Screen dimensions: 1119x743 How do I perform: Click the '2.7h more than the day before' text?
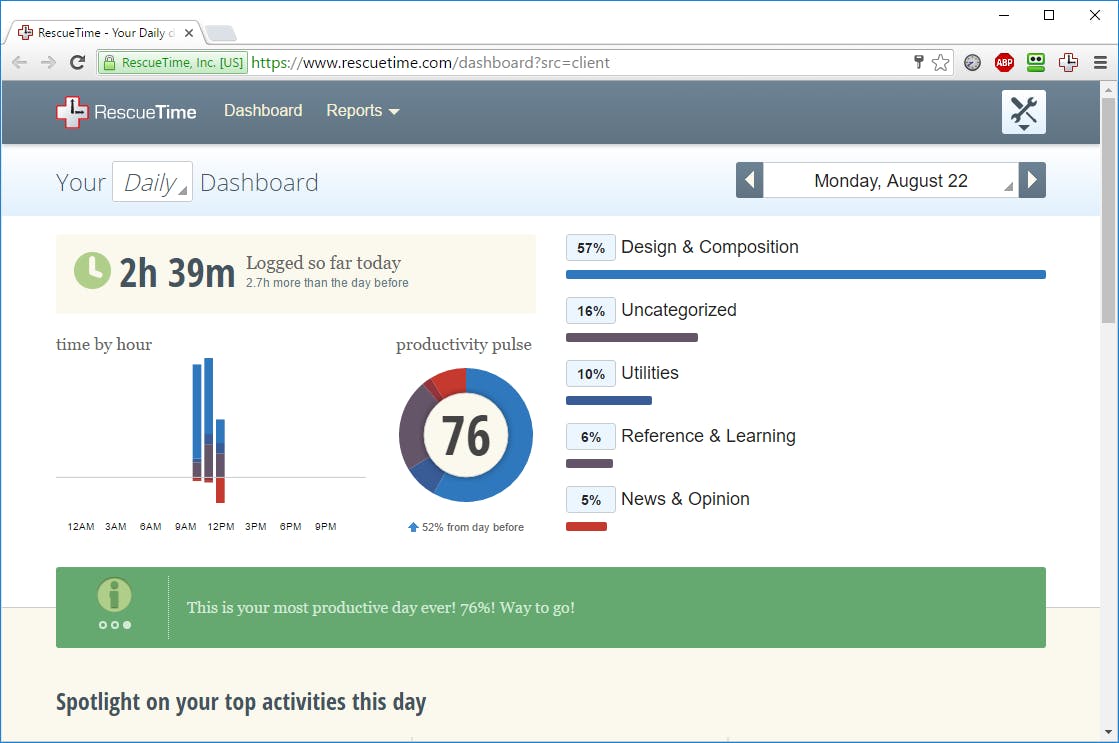coord(328,283)
